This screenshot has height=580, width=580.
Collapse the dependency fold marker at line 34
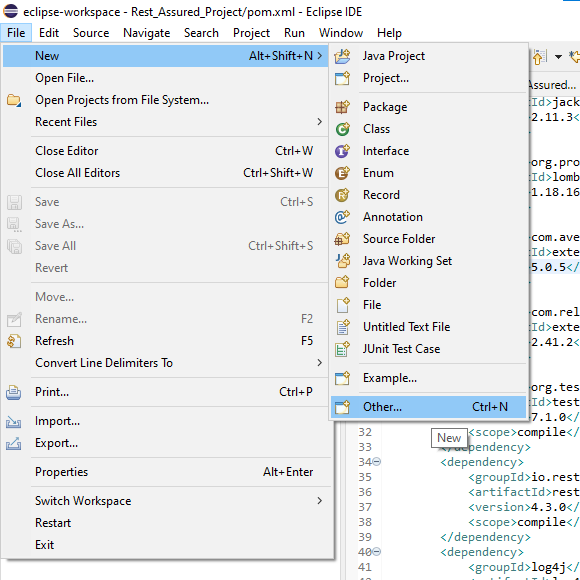tap(376, 461)
